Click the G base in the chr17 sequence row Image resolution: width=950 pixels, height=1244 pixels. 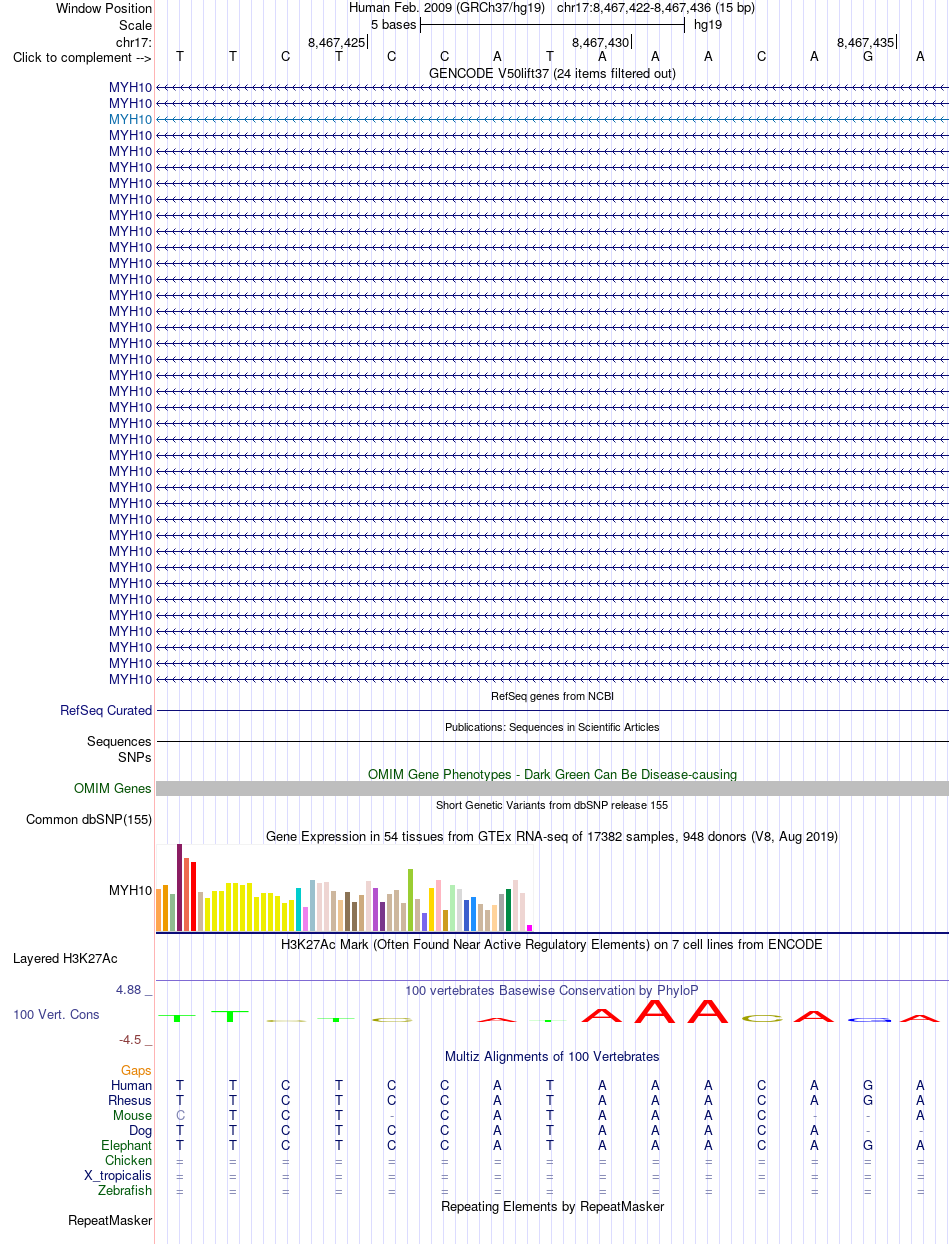coord(868,57)
